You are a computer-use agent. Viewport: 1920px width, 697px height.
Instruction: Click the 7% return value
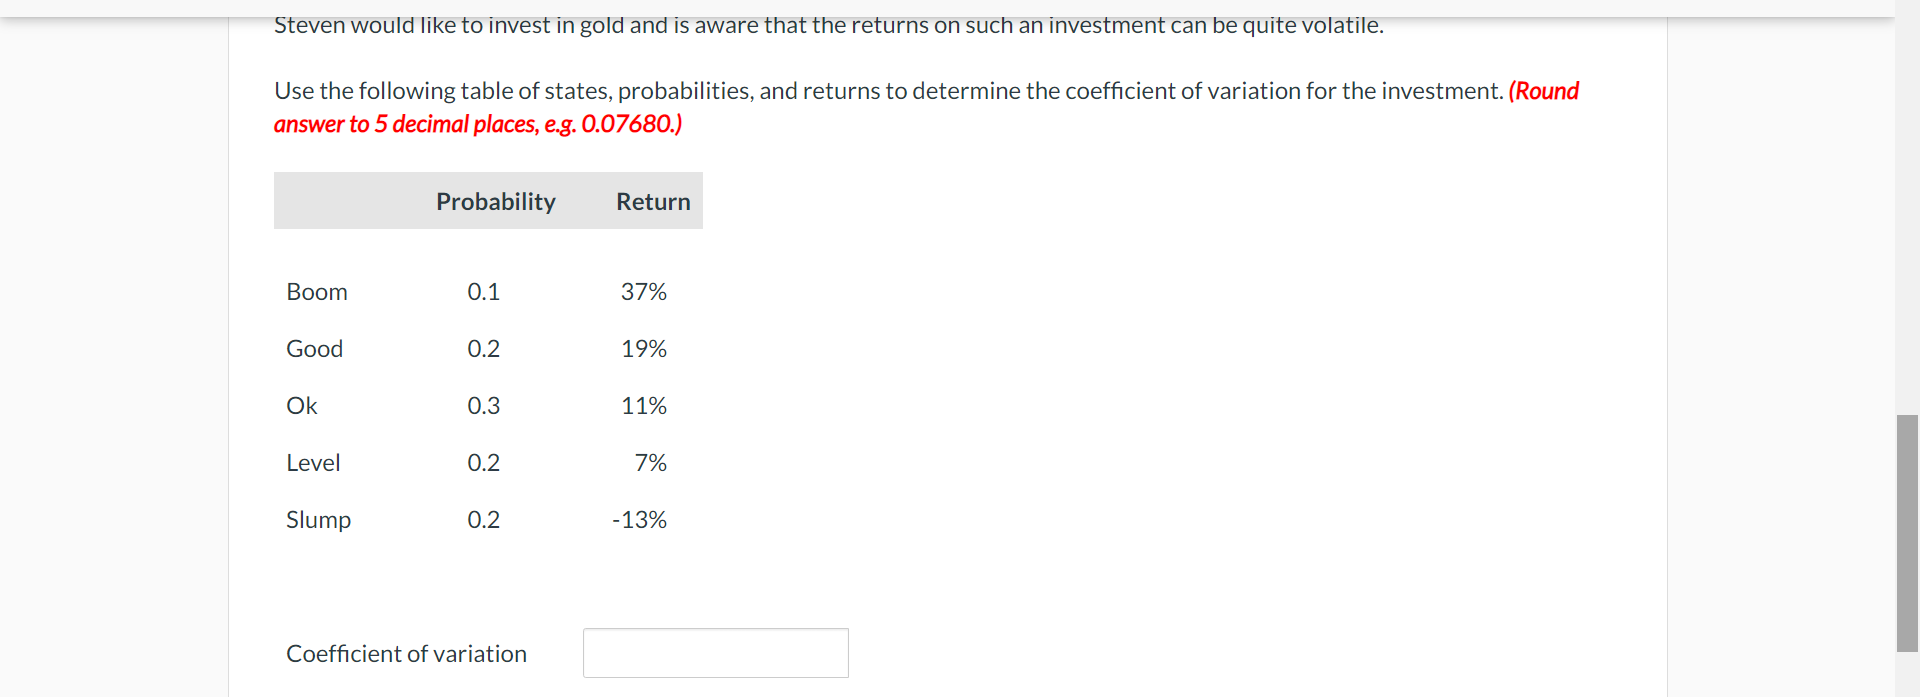pyautogui.click(x=650, y=463)
